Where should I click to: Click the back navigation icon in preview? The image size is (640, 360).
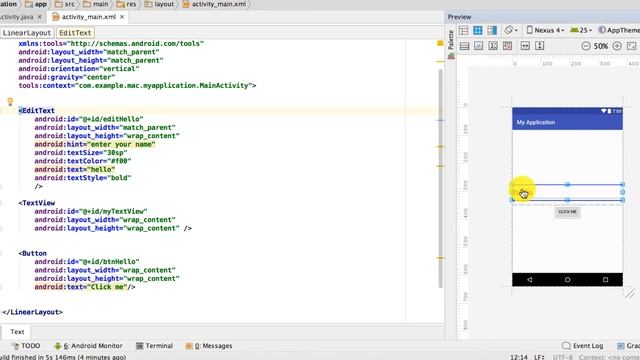pyautogui.click(x=530, y=280)
